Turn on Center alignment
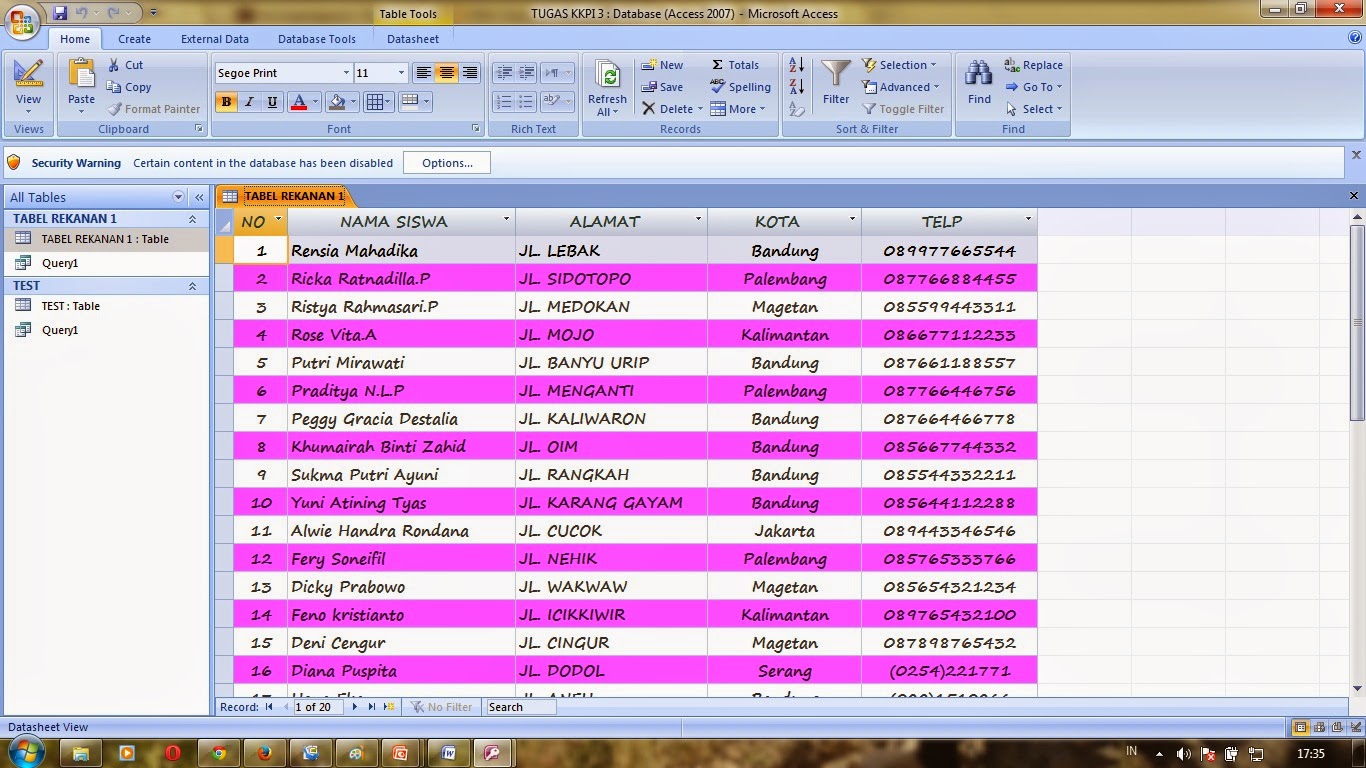This screenshot has height=768, width=1366. (447, 73)
